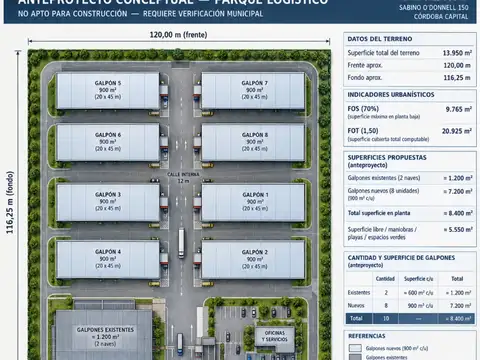Click the 'SUPERFICIES PROPUESTAS' panel heading
Image resolution: width=480 pixels, height=360 pixels.
pyautogui.click(x=387, y=157)
